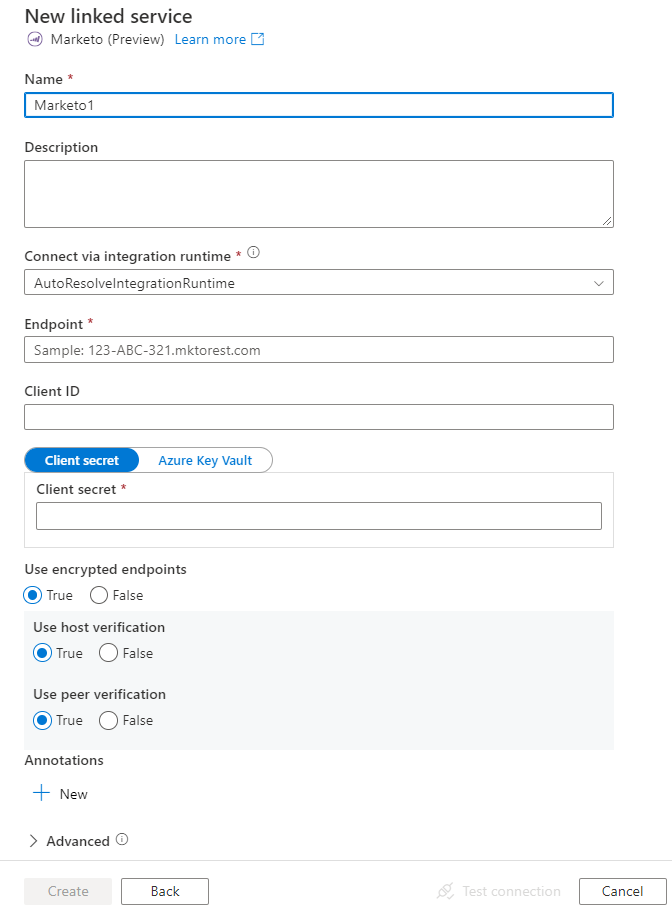Click inside the Description text box
This screenshot has height=913, width=672.
coord(318,193)
